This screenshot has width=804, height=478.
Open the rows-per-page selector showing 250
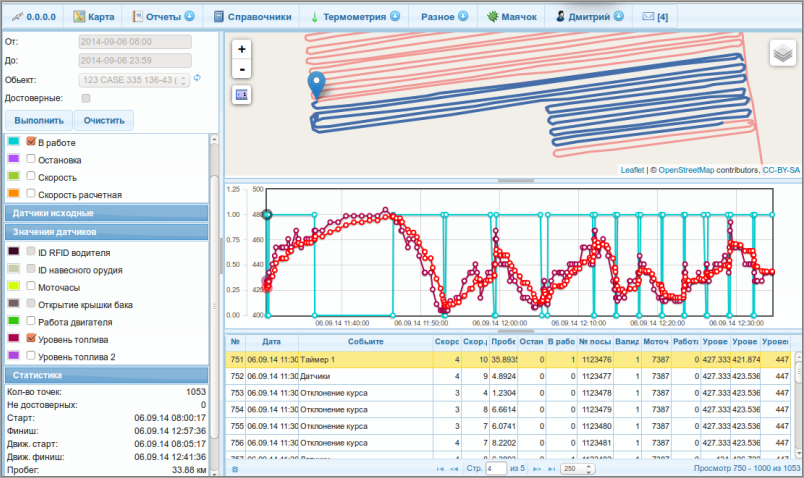(577, 468)
